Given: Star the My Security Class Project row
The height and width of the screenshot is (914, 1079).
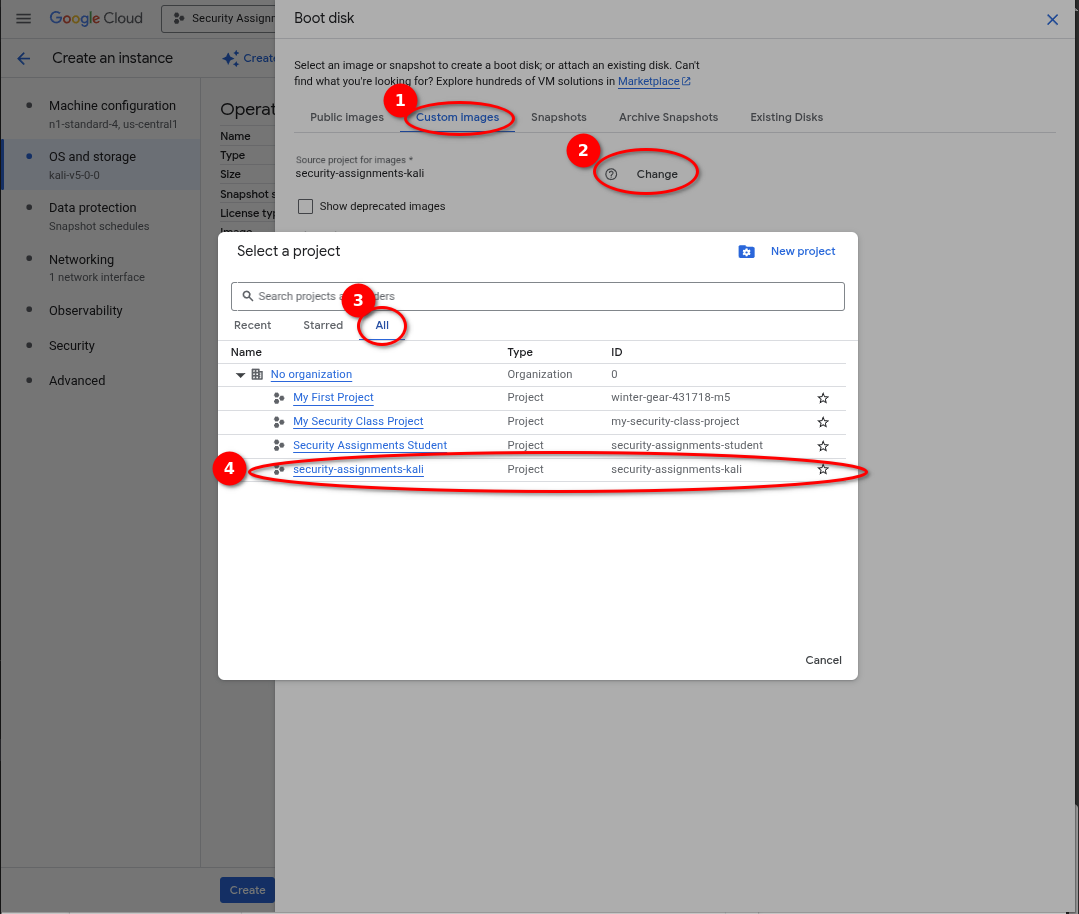Looking at the screenshot, I should (823, 422).
